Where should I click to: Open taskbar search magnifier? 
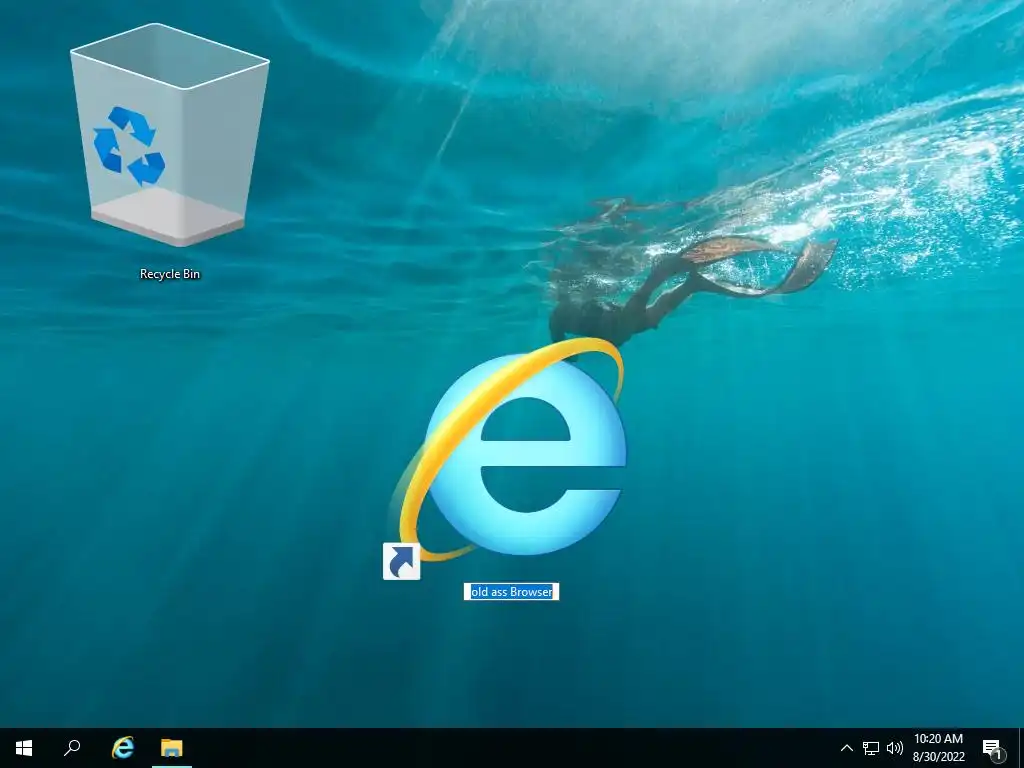(x=72, y=748)
